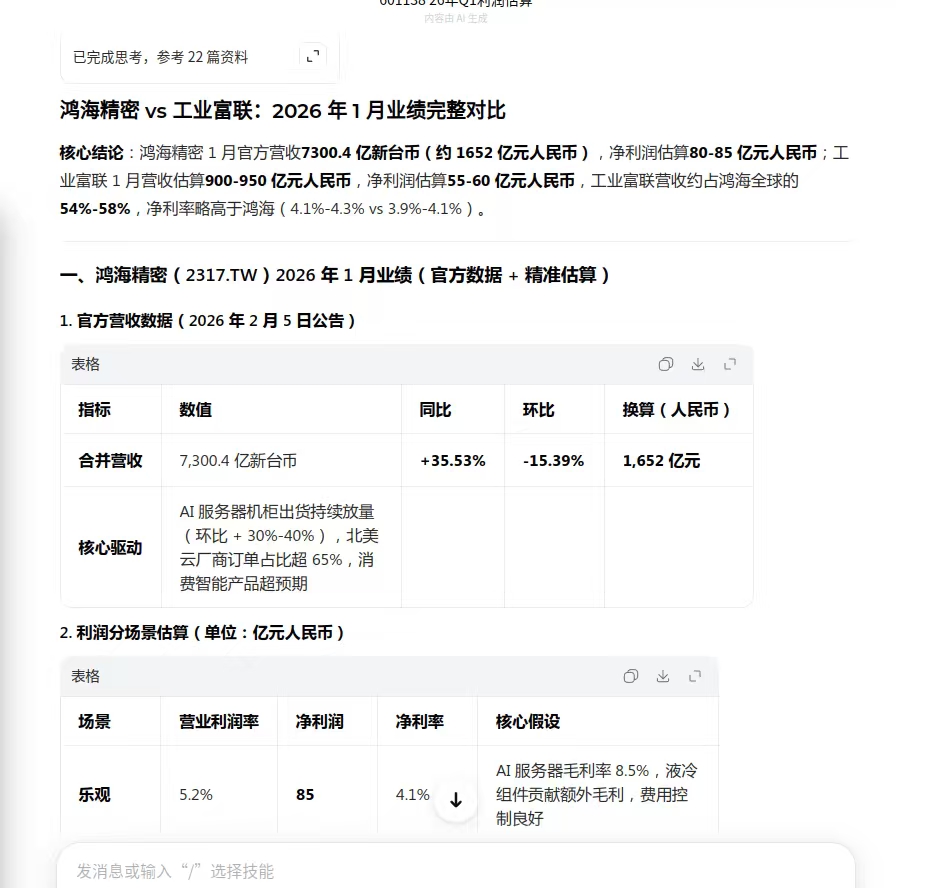
Task: Click the '数值' column header
Action: click(195, 410)
